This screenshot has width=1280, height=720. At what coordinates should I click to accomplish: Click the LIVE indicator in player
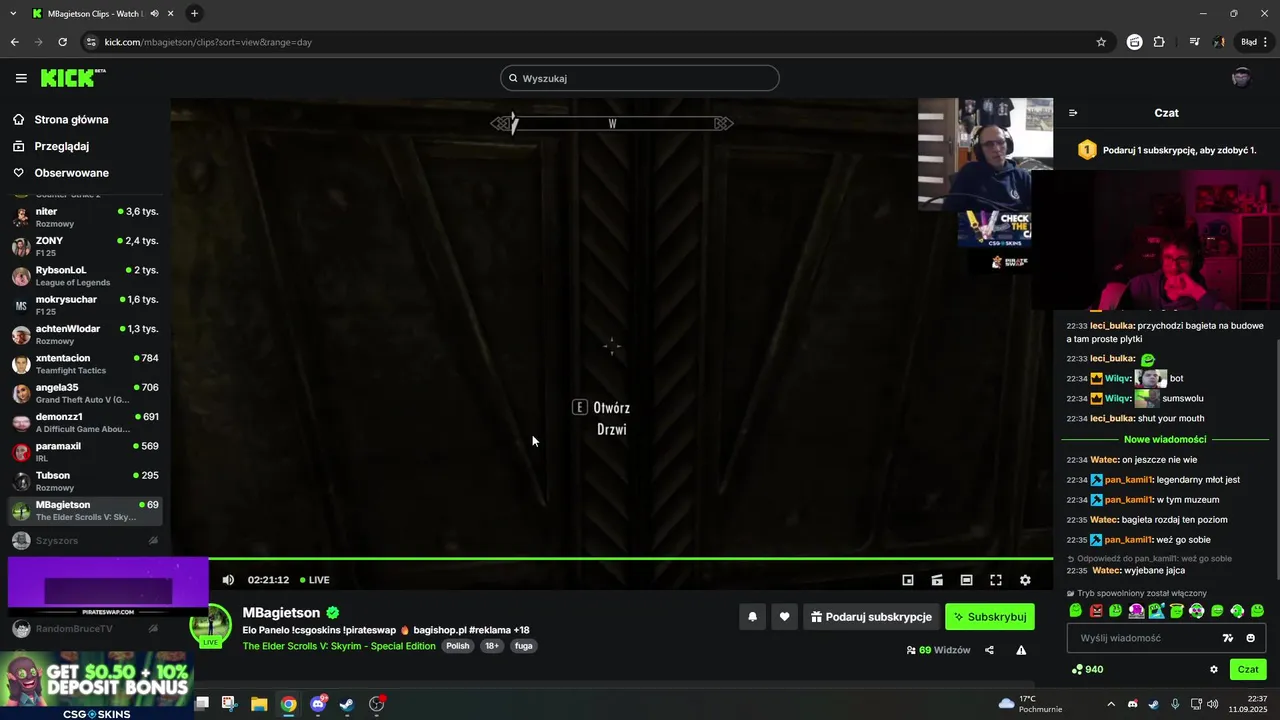tap(315, 580)
